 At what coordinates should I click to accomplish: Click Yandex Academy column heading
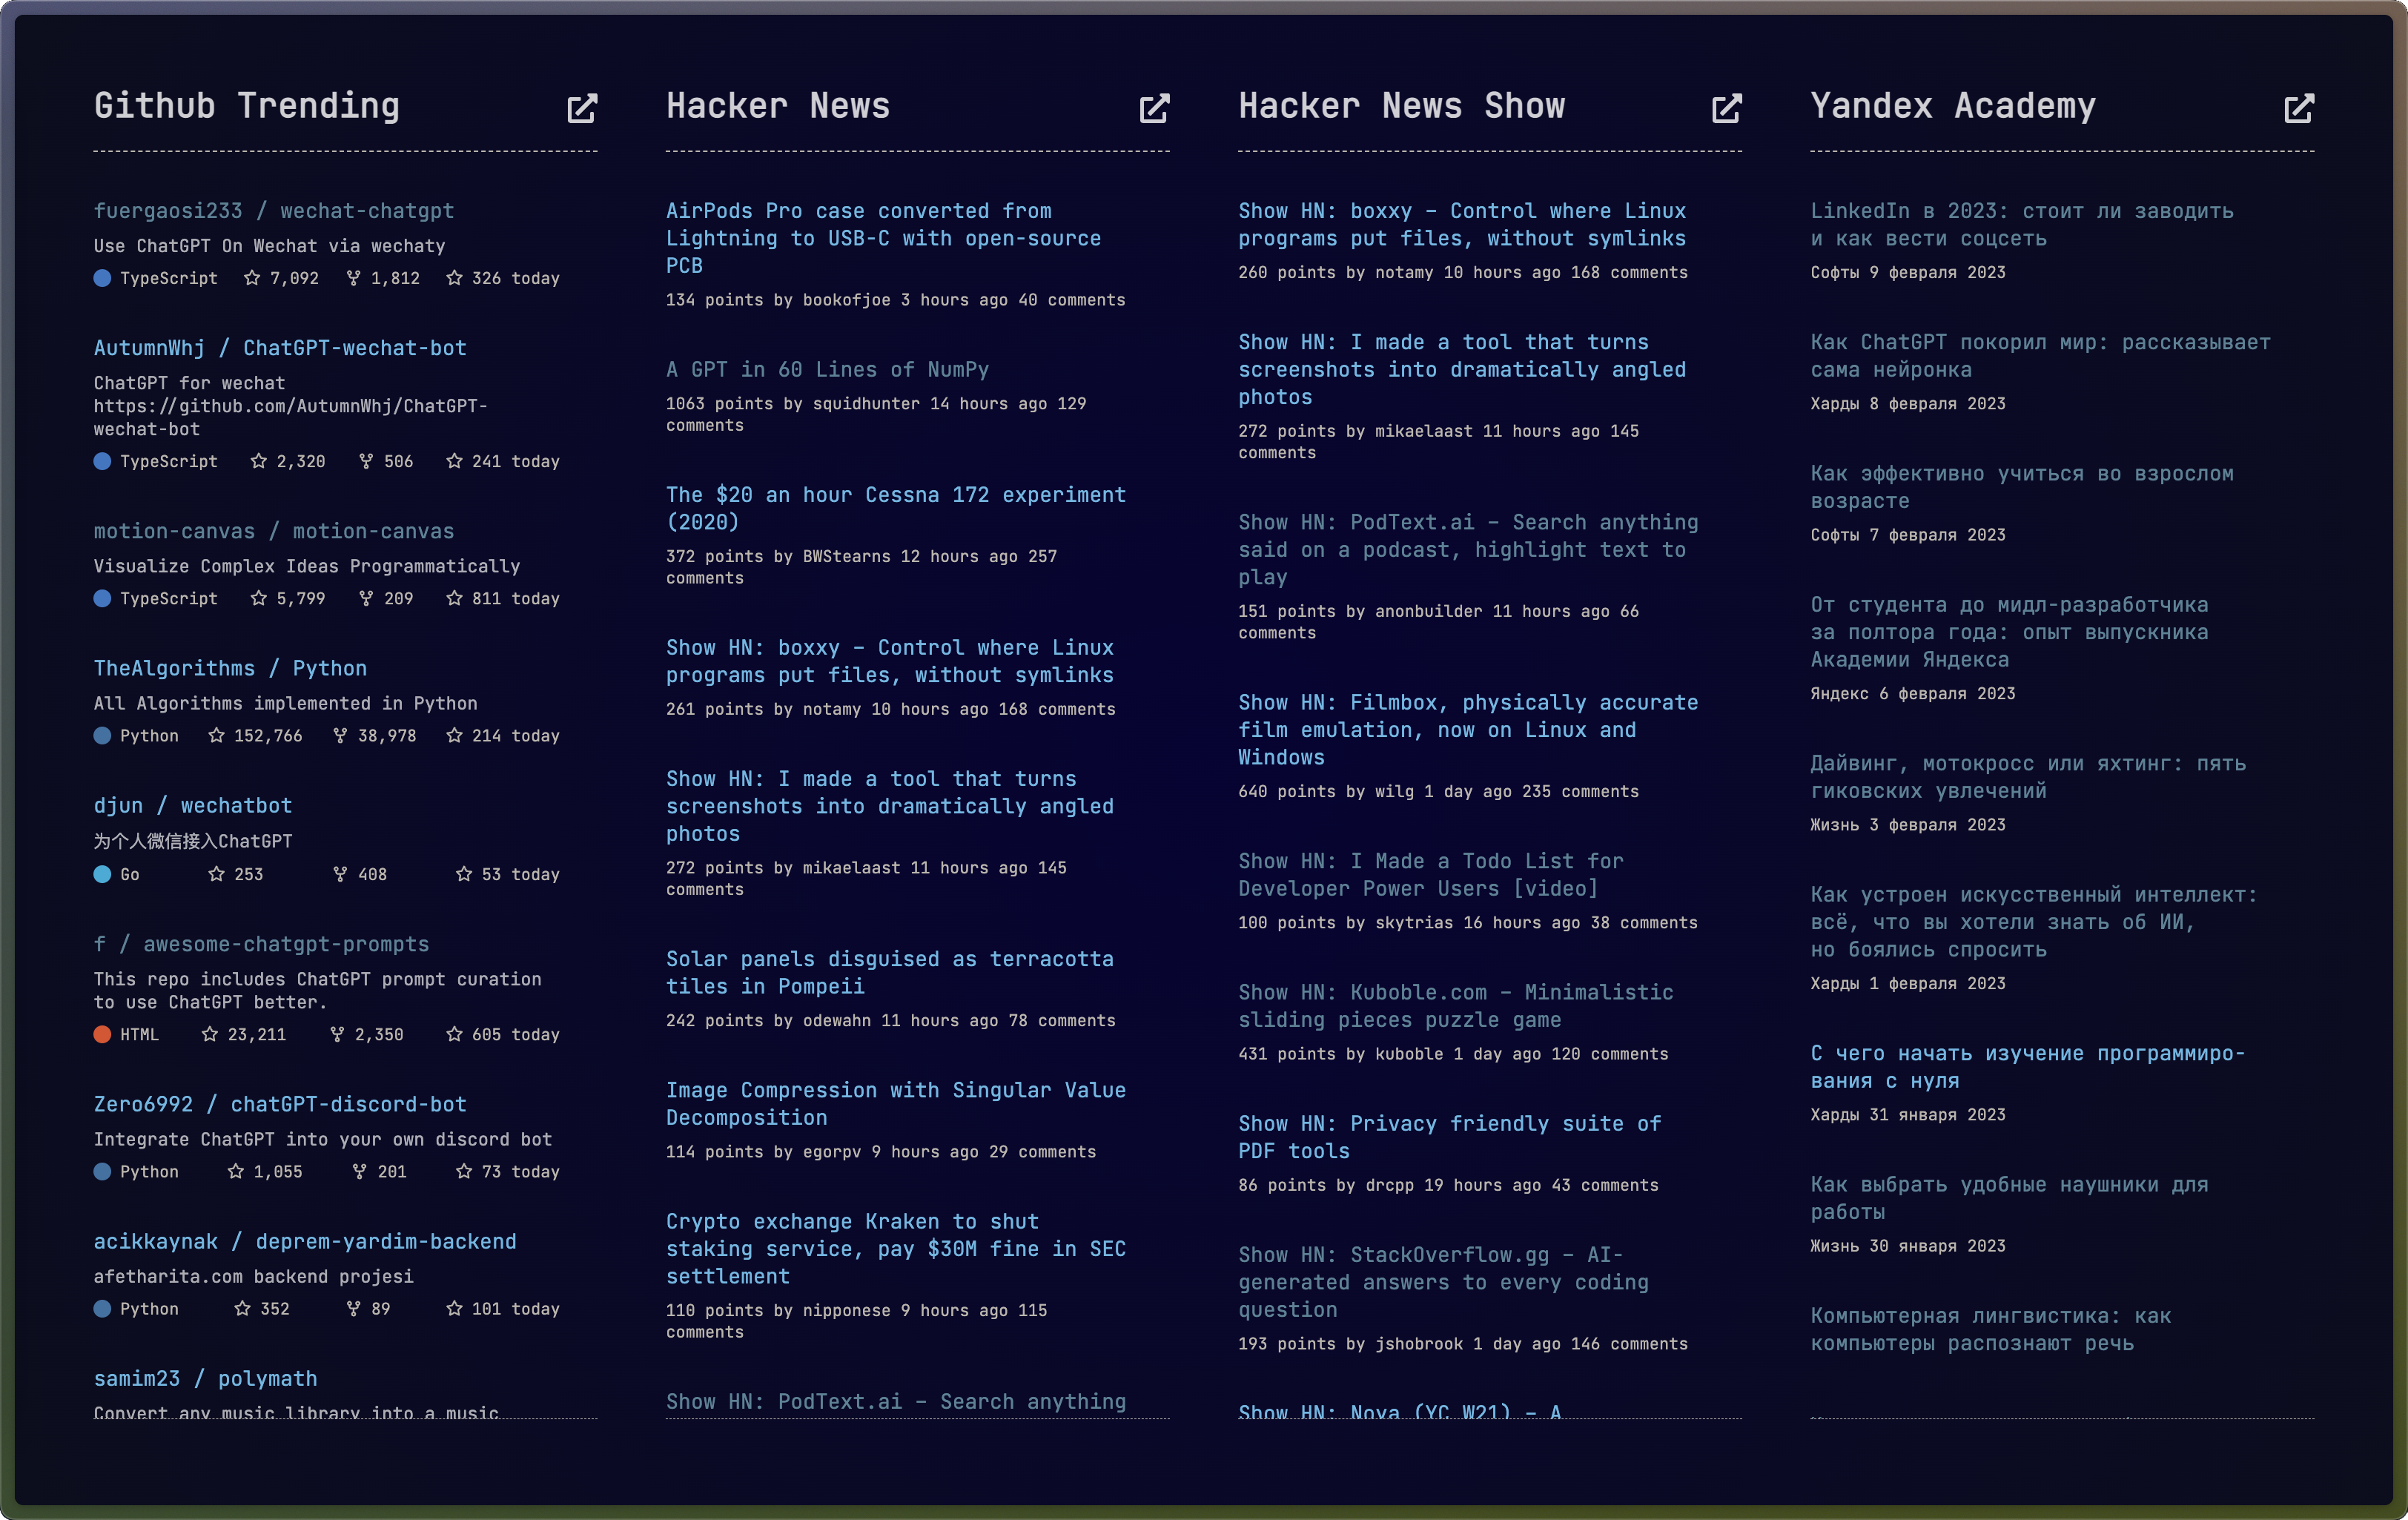1953,106
